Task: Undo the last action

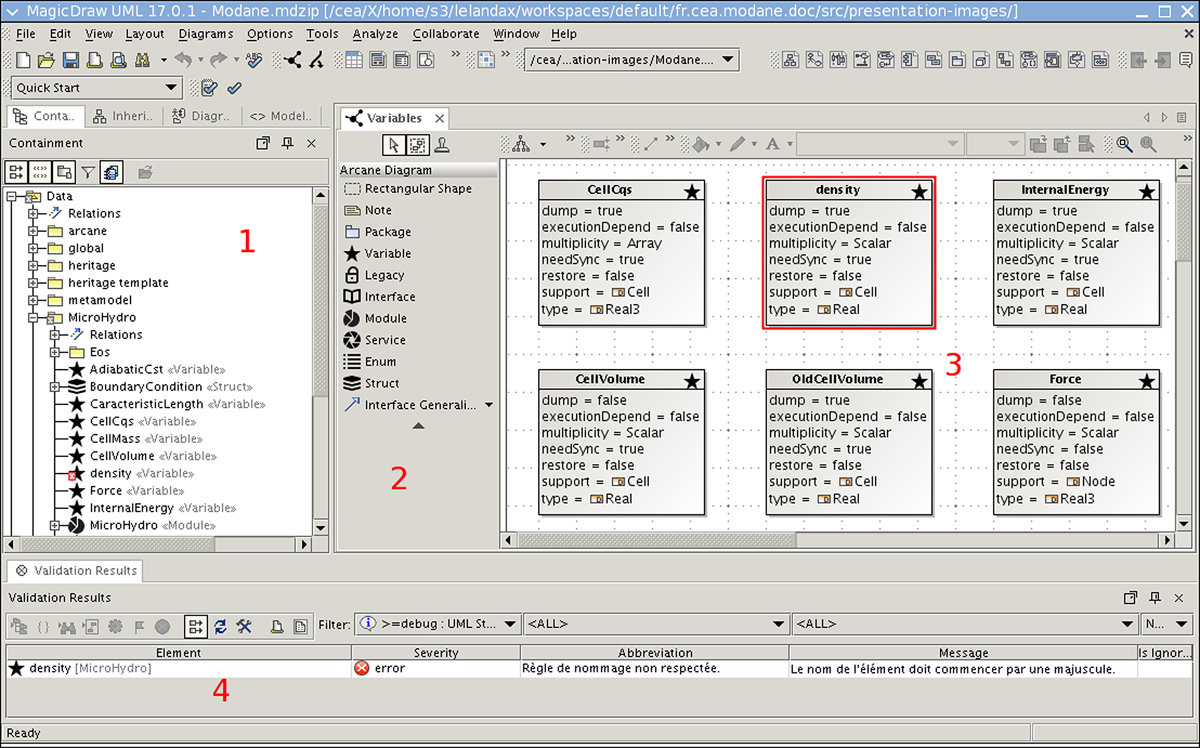Action: coord(182,60)
